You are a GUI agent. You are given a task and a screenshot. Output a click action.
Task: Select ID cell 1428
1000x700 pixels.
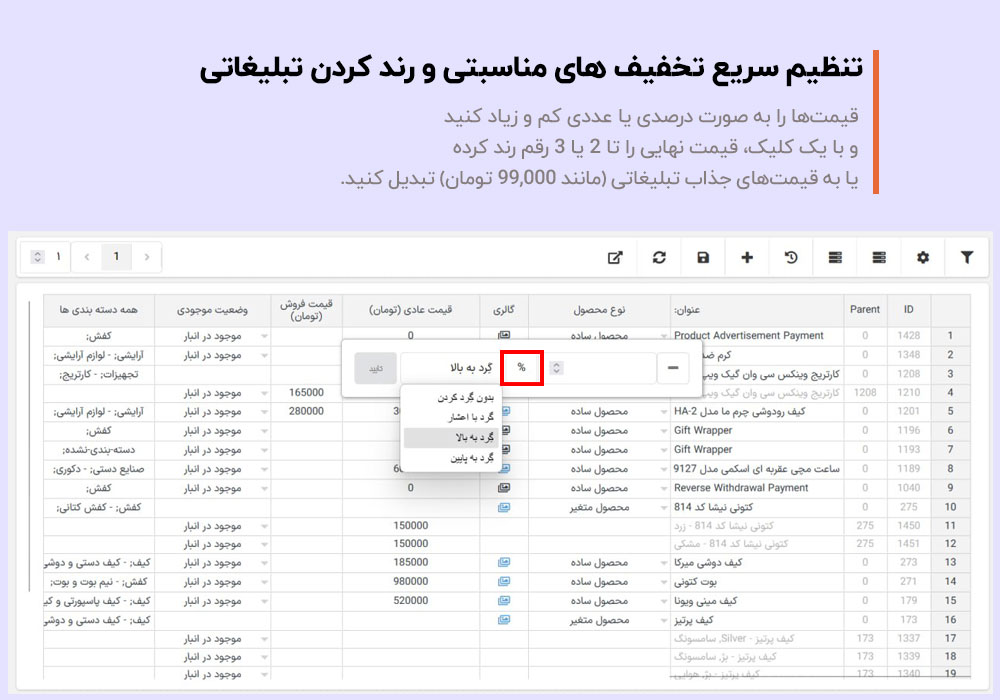pos(908,335)
